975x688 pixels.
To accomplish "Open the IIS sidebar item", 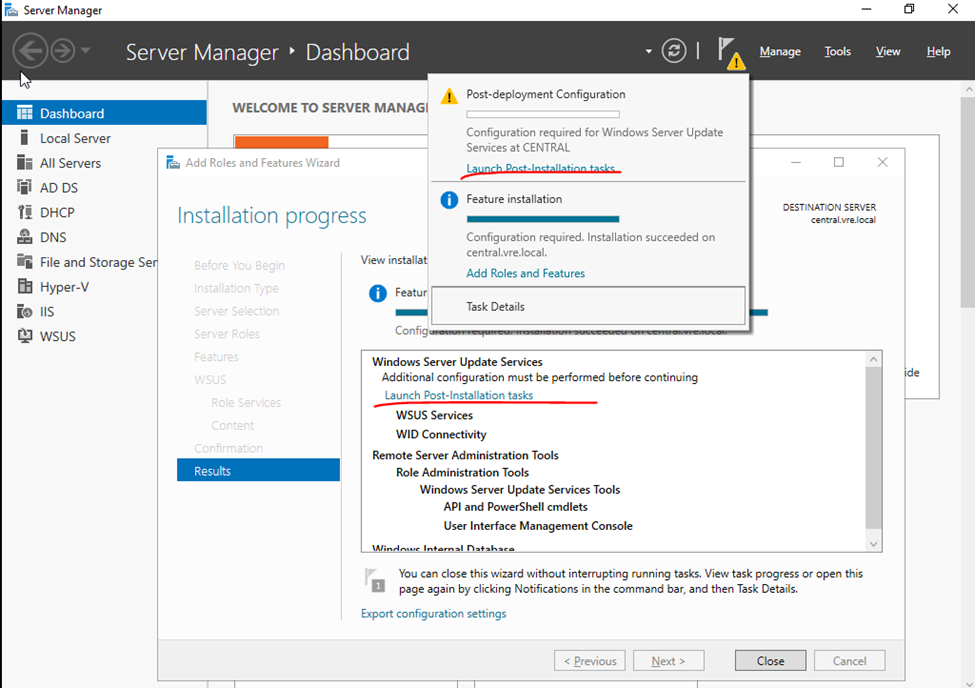I will [x=46, y=312].
